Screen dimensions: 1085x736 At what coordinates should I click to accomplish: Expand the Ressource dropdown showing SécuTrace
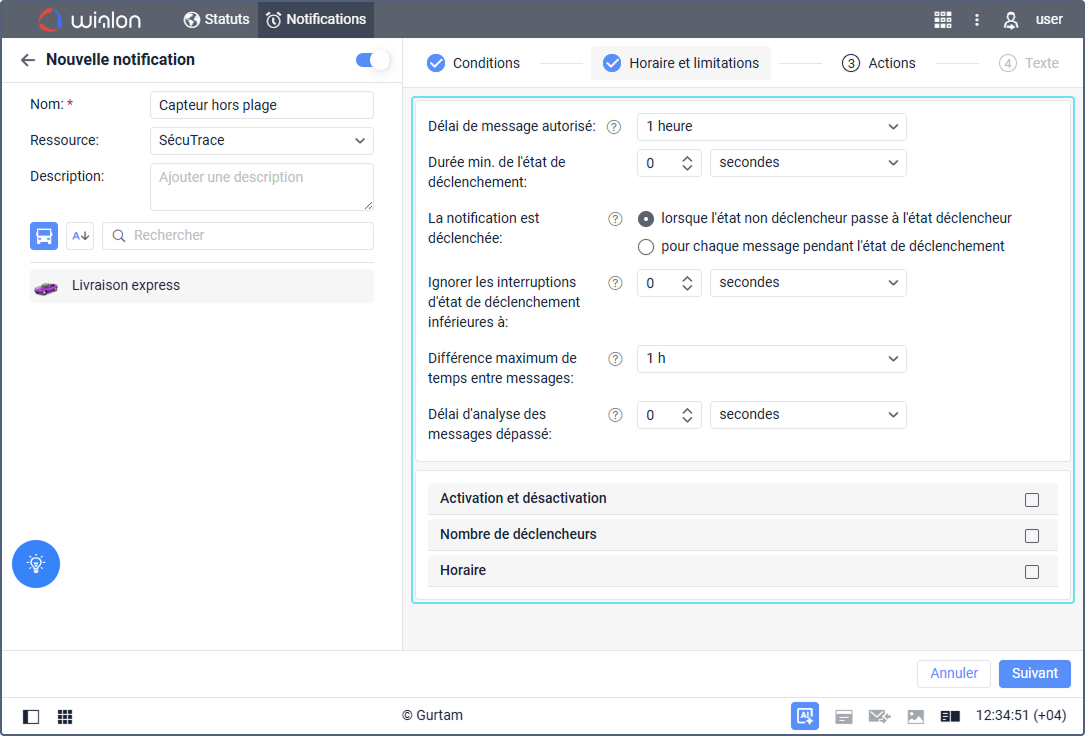point(262,141)
